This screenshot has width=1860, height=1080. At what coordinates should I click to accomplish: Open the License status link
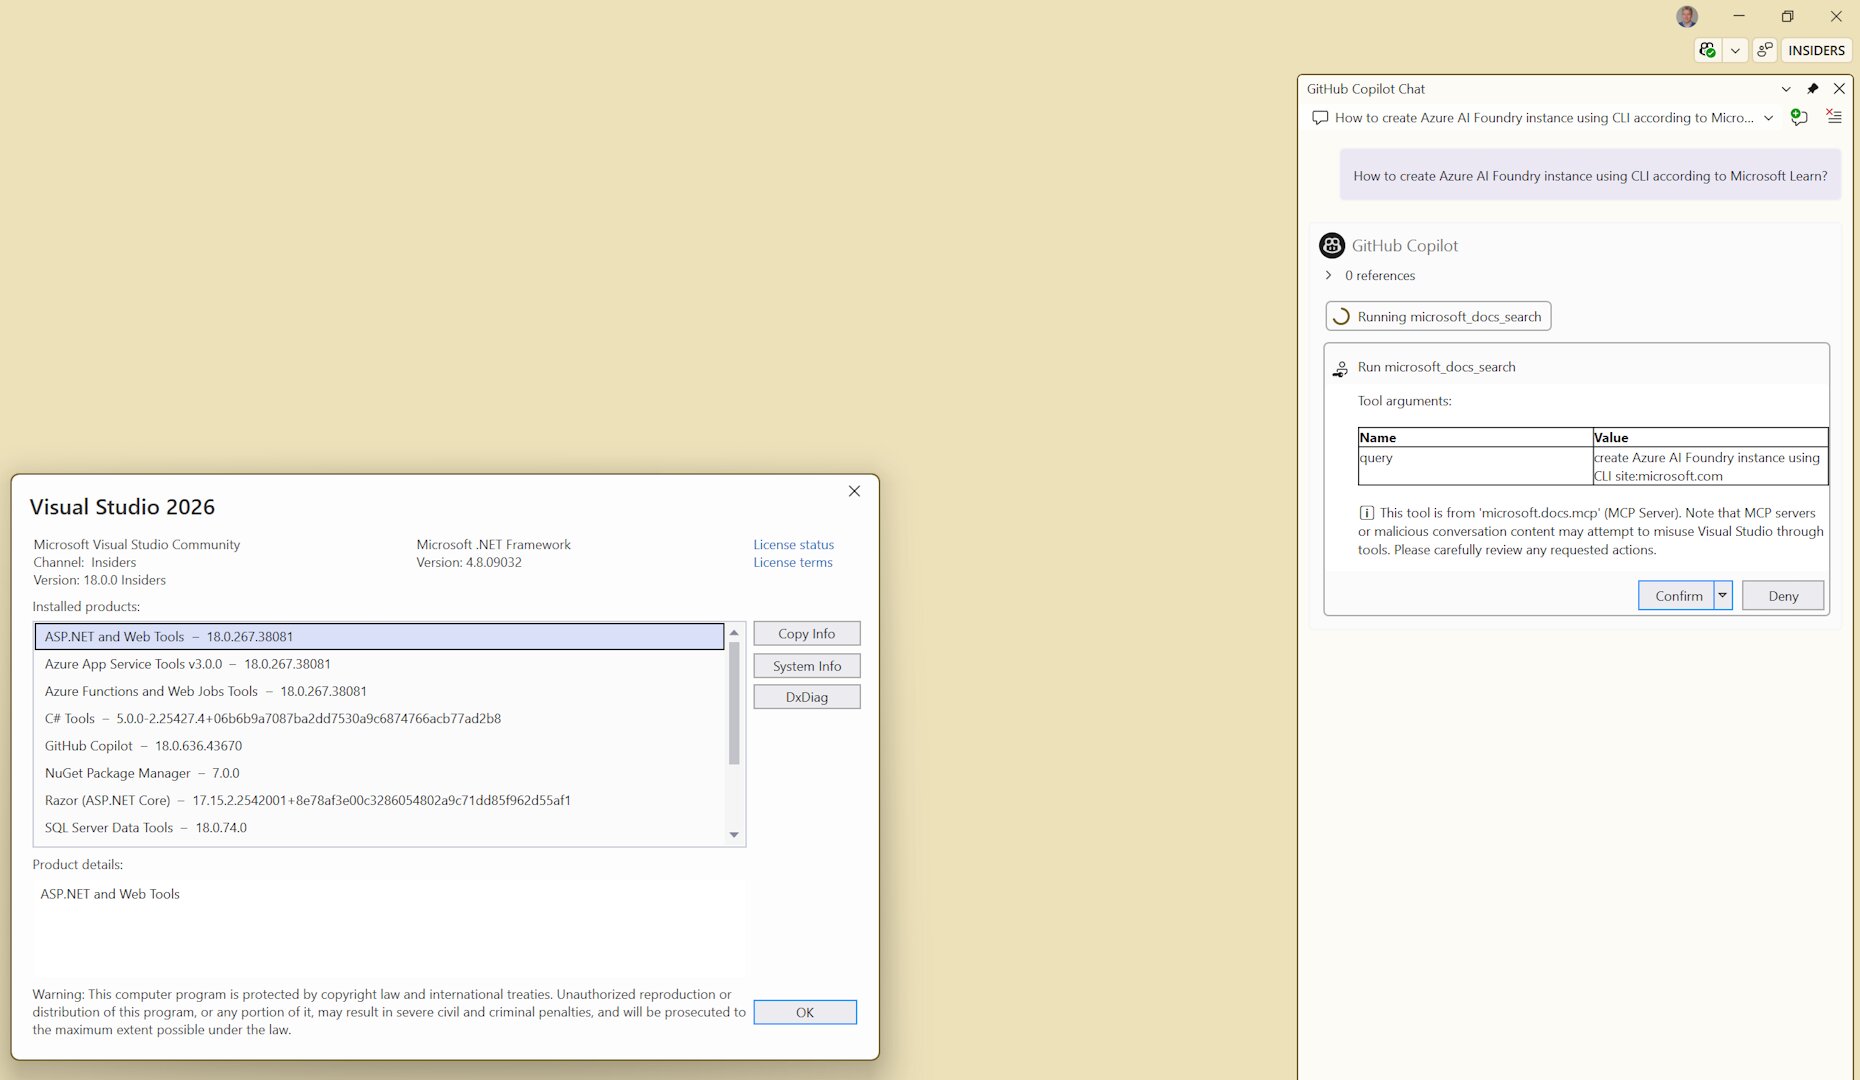pyautogui.click(x=793, y=544)
